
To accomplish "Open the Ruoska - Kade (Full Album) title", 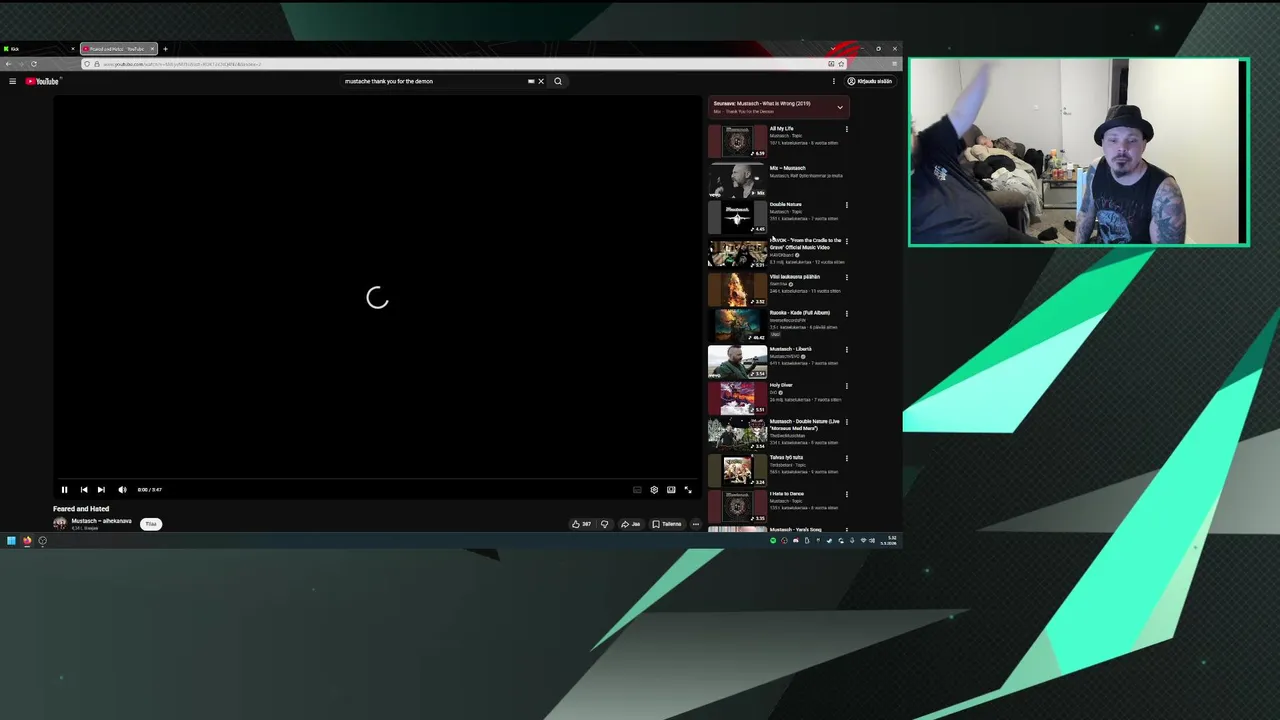I will [x=800, y=313].
